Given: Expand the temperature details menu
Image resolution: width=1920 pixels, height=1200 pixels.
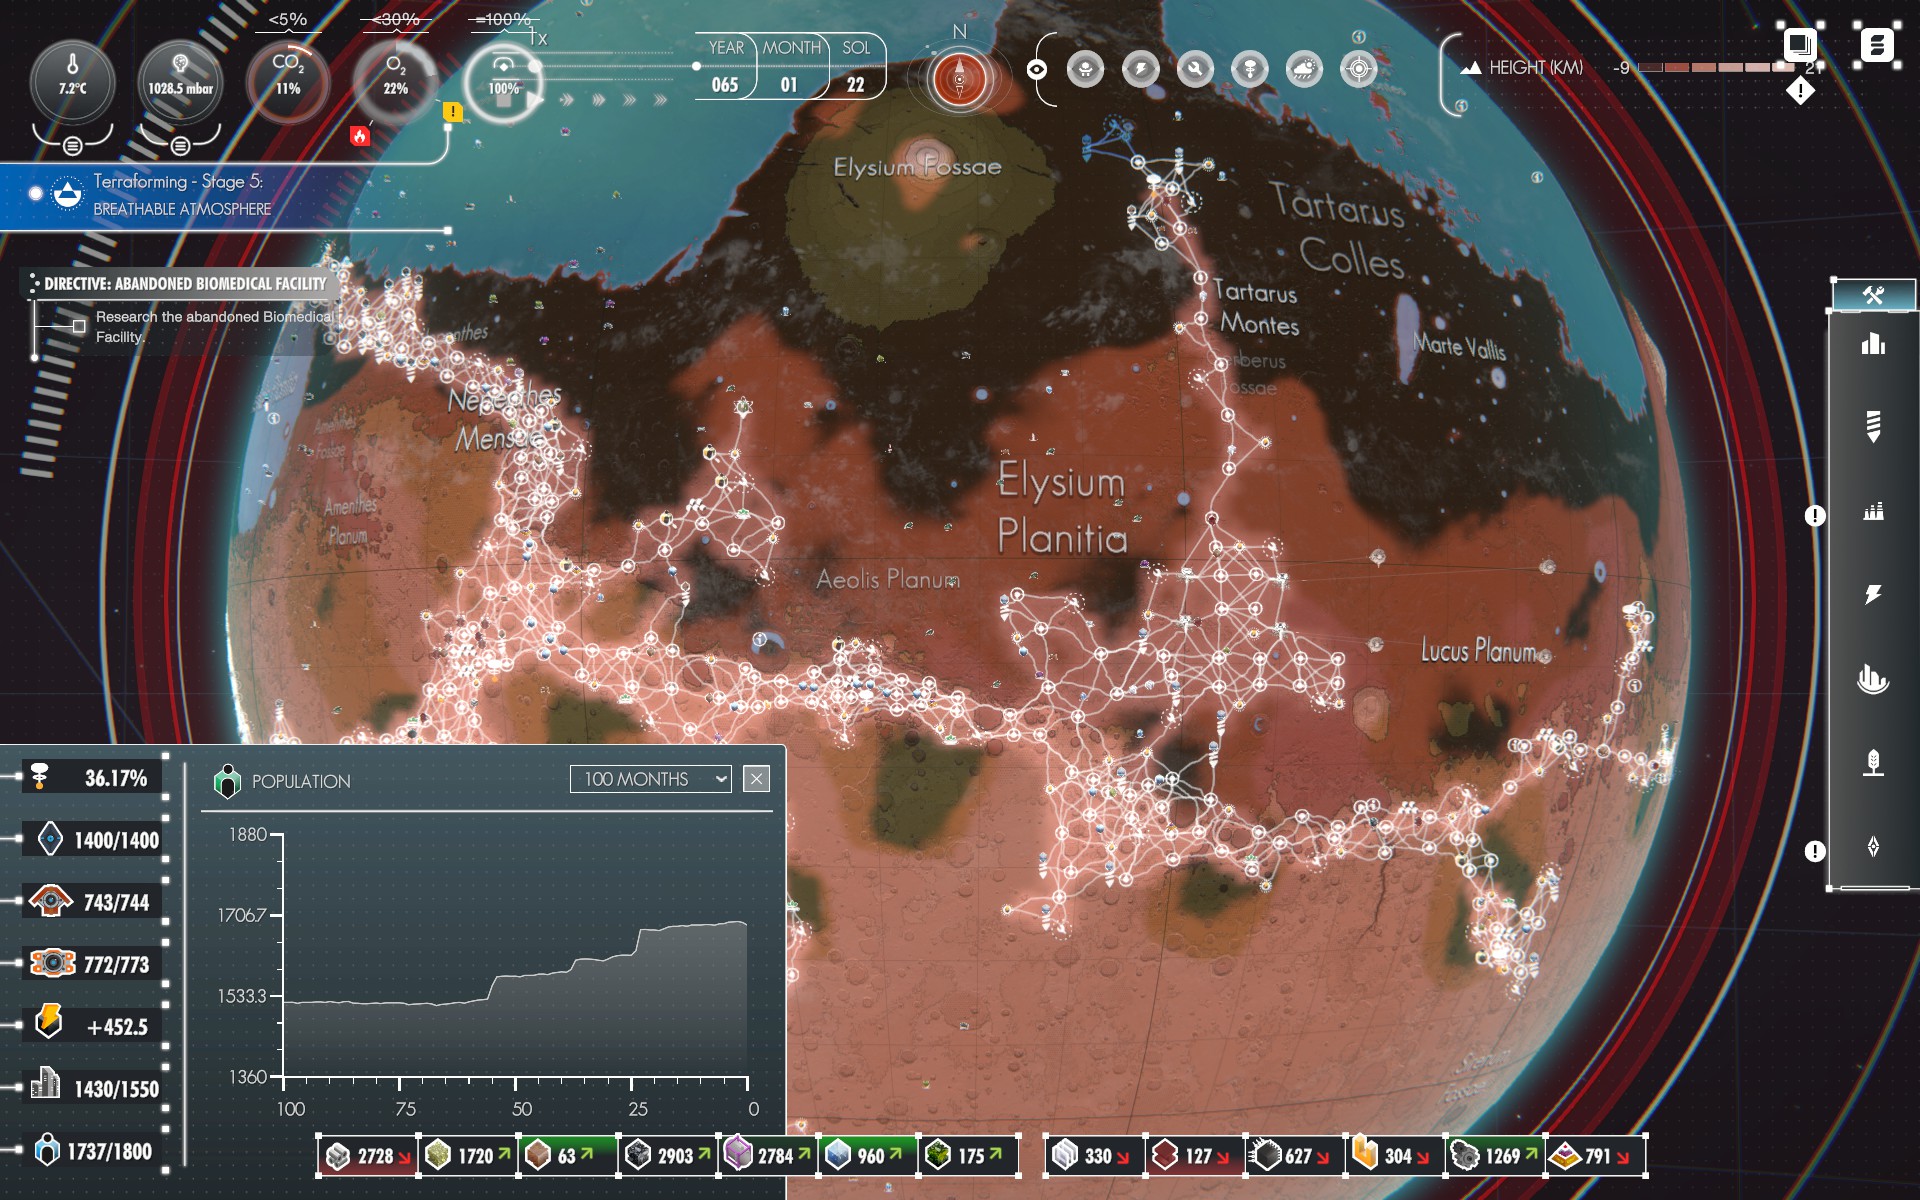Looking at the screenshot, I should pos(72,146).
